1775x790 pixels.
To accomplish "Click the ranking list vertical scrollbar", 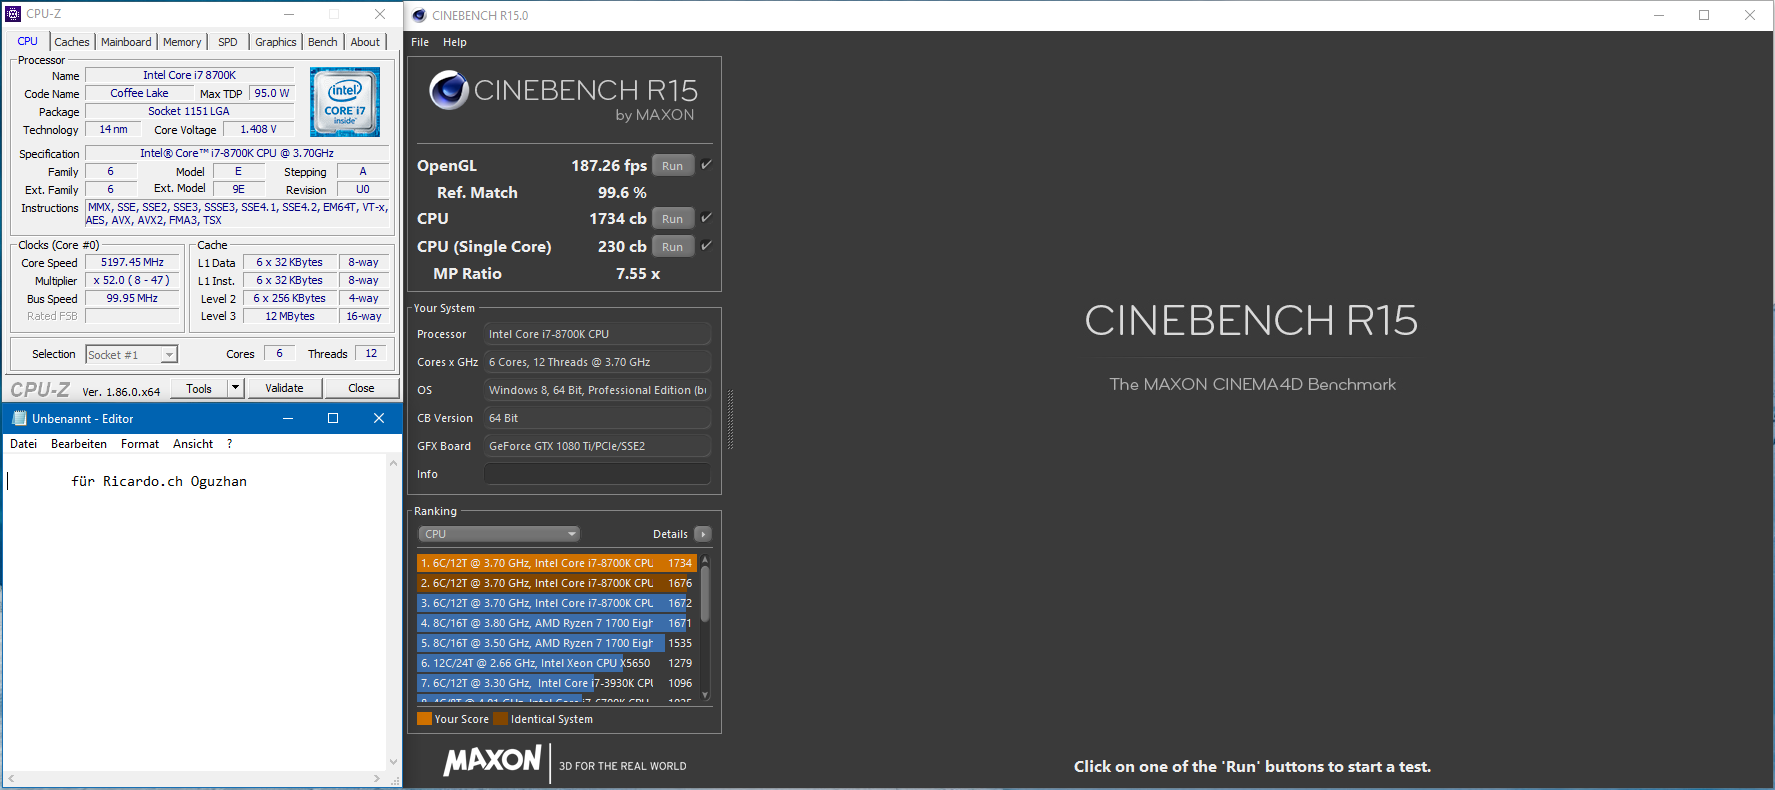I will tap(705, 594).
